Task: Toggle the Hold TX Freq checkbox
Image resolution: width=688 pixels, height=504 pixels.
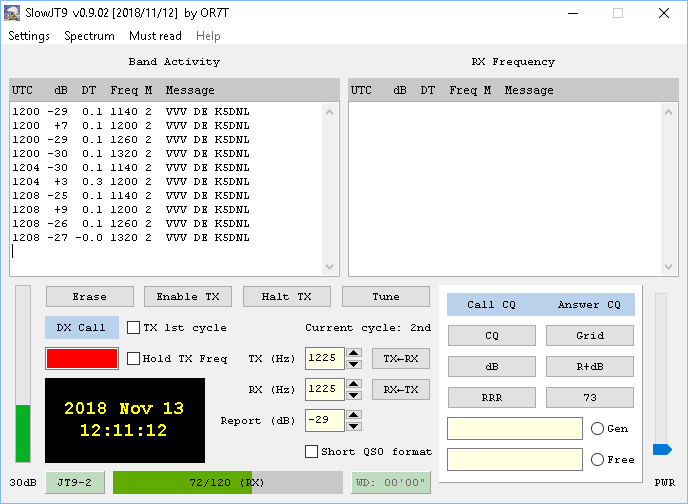Action: [133, 358]
